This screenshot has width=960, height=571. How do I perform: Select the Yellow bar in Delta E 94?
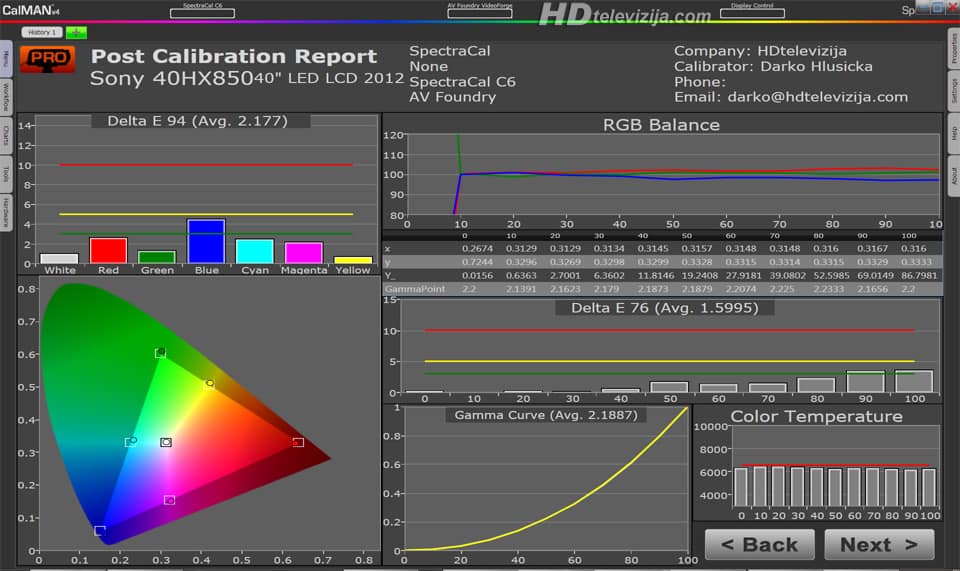coord(353,260)
